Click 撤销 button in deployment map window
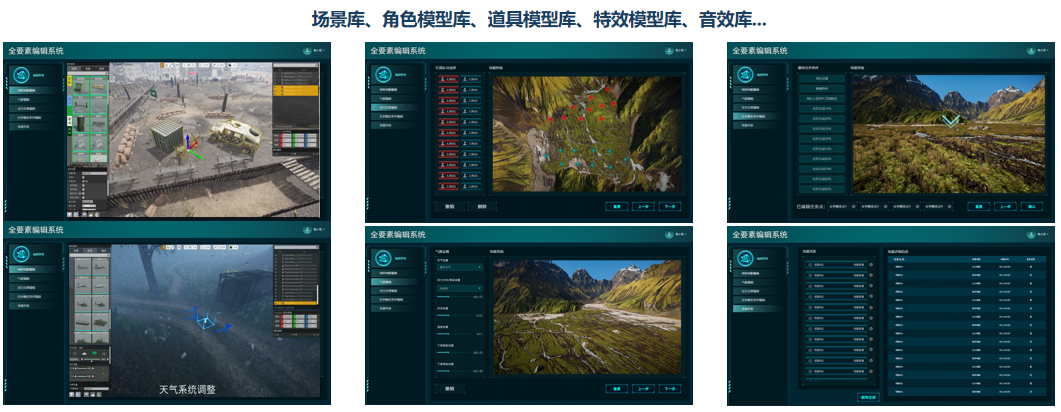Screen dimensions: 1061x412 pyautogui.click(x=449, y=206)
